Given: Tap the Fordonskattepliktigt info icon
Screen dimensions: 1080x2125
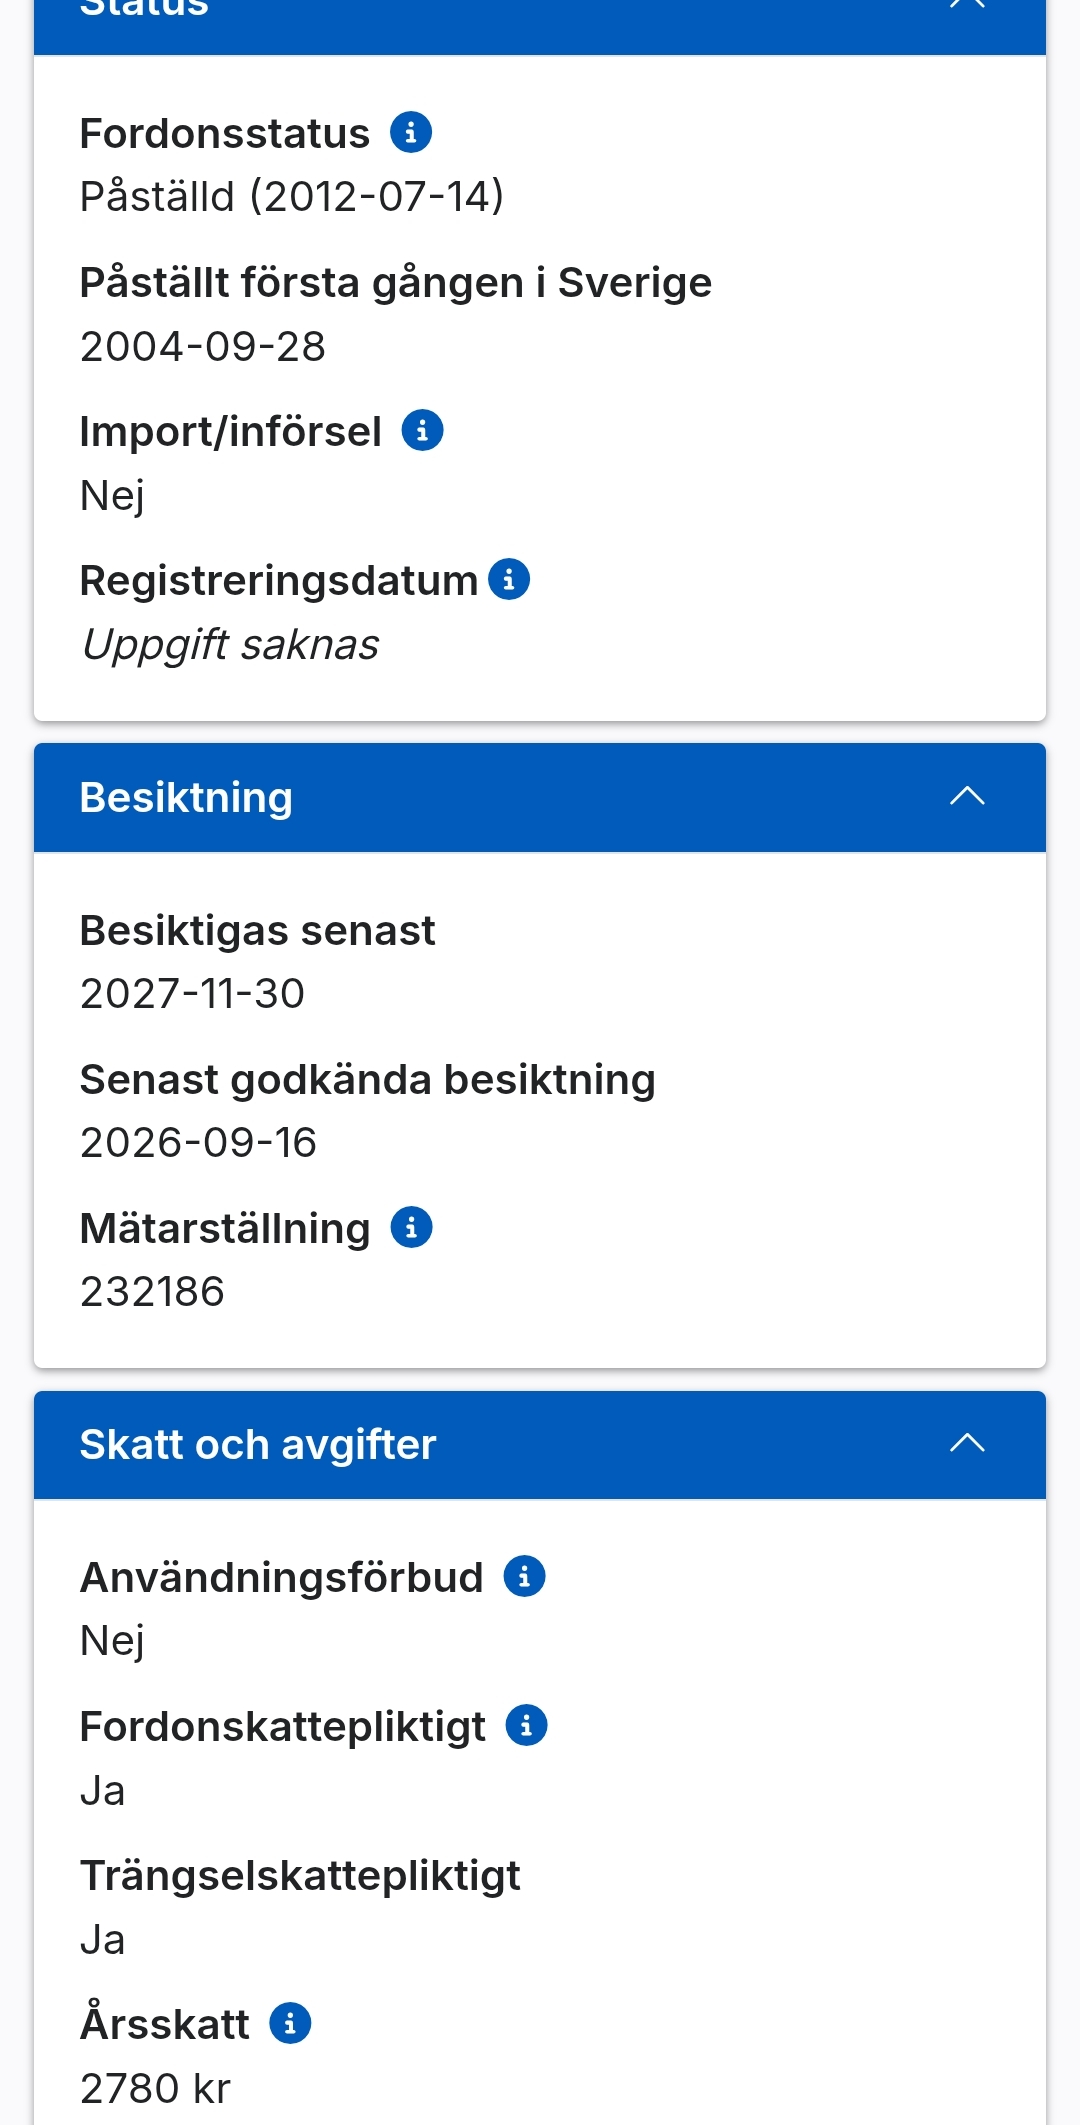Looking at the screenshot, I should click(x=526, y=1725).
